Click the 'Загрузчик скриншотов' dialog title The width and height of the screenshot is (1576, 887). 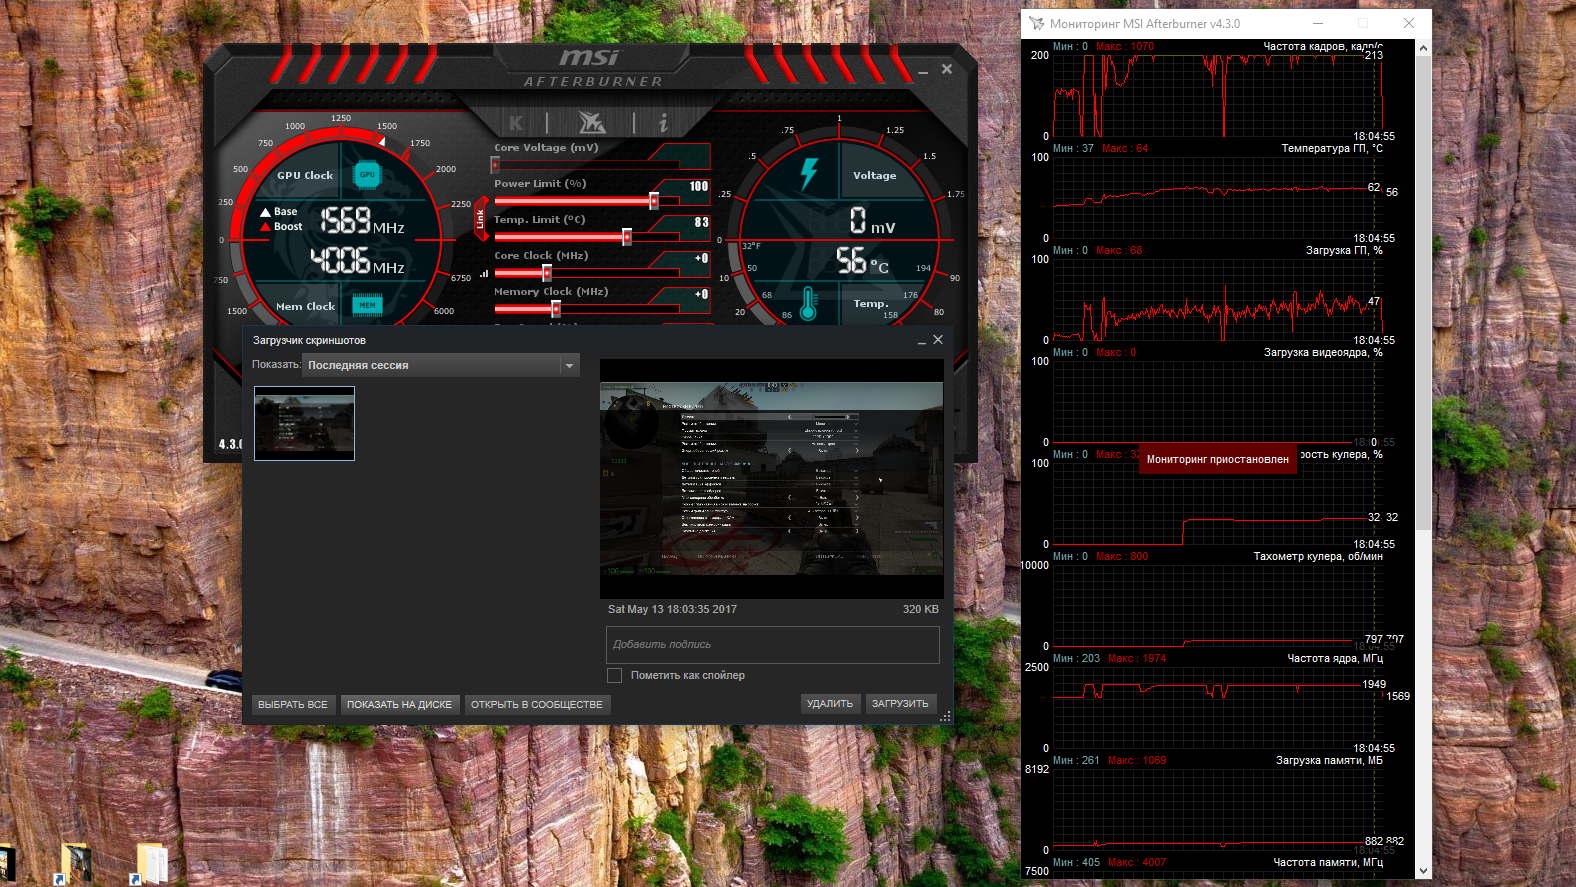point(309,340)
